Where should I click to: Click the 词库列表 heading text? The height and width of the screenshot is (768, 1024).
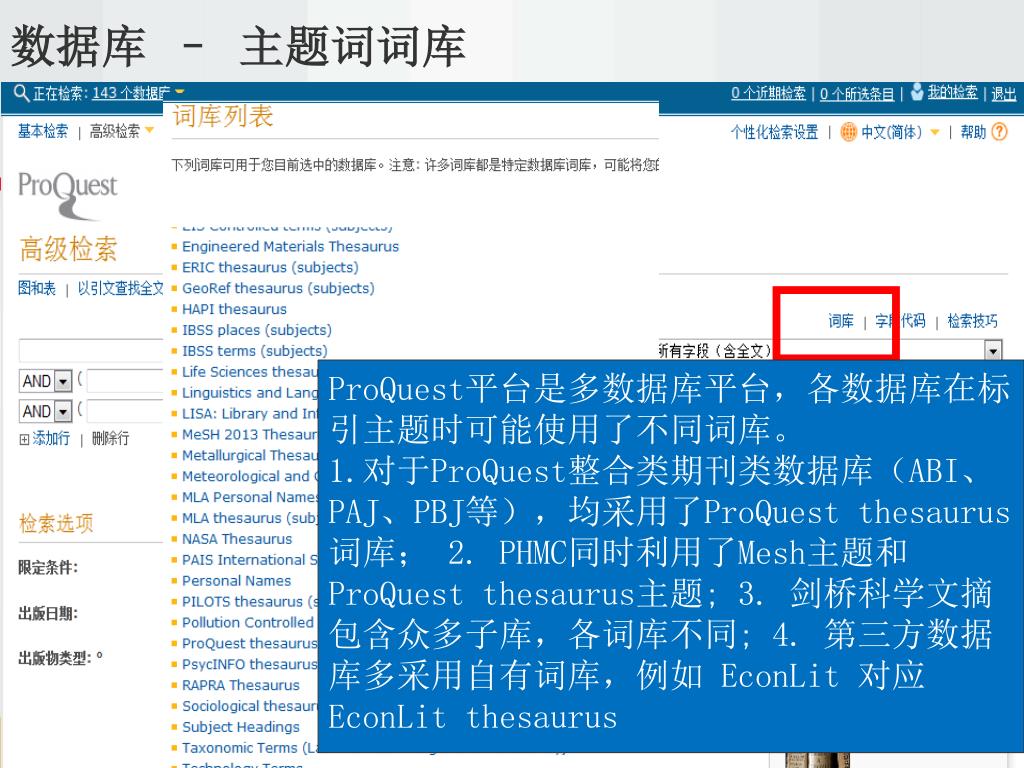coord(222,116)
